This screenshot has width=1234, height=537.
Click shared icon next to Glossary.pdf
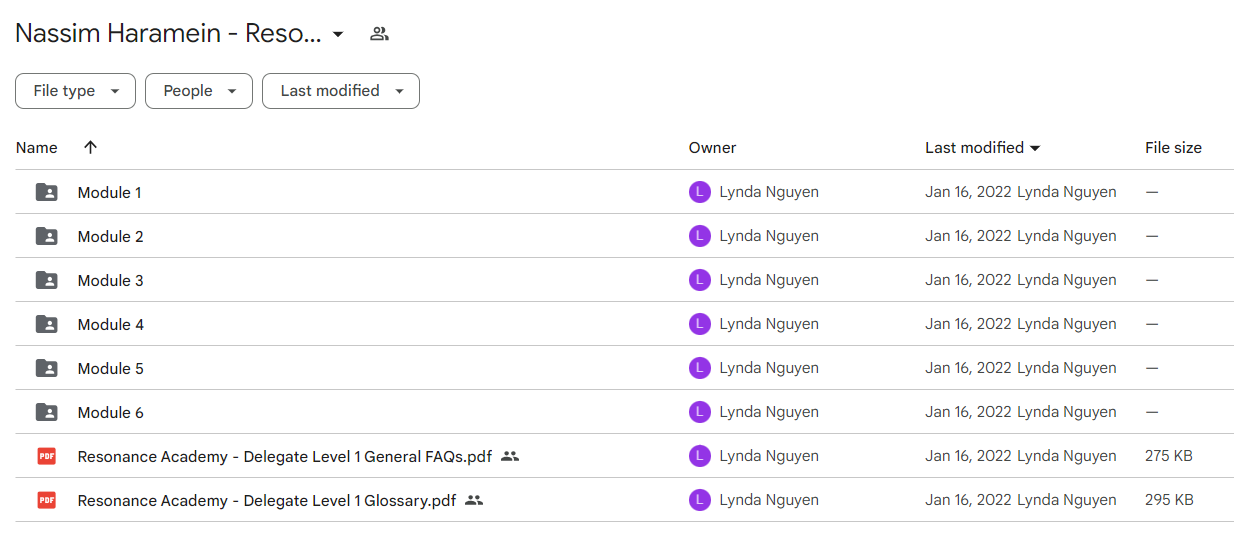click(x=474, y=500)
